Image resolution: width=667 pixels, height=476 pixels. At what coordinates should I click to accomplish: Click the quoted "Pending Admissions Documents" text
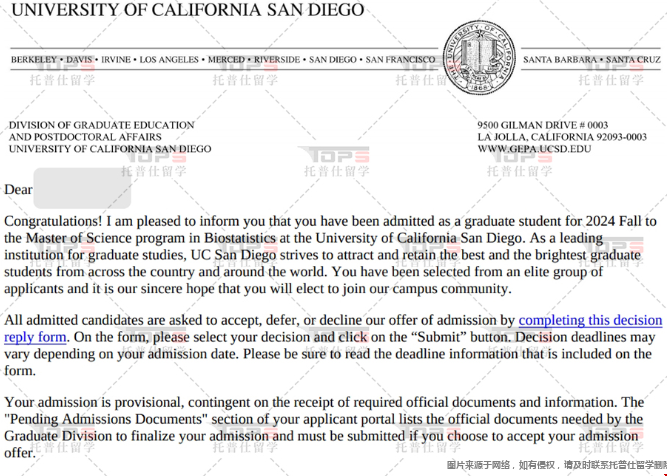tap(106, 419)
